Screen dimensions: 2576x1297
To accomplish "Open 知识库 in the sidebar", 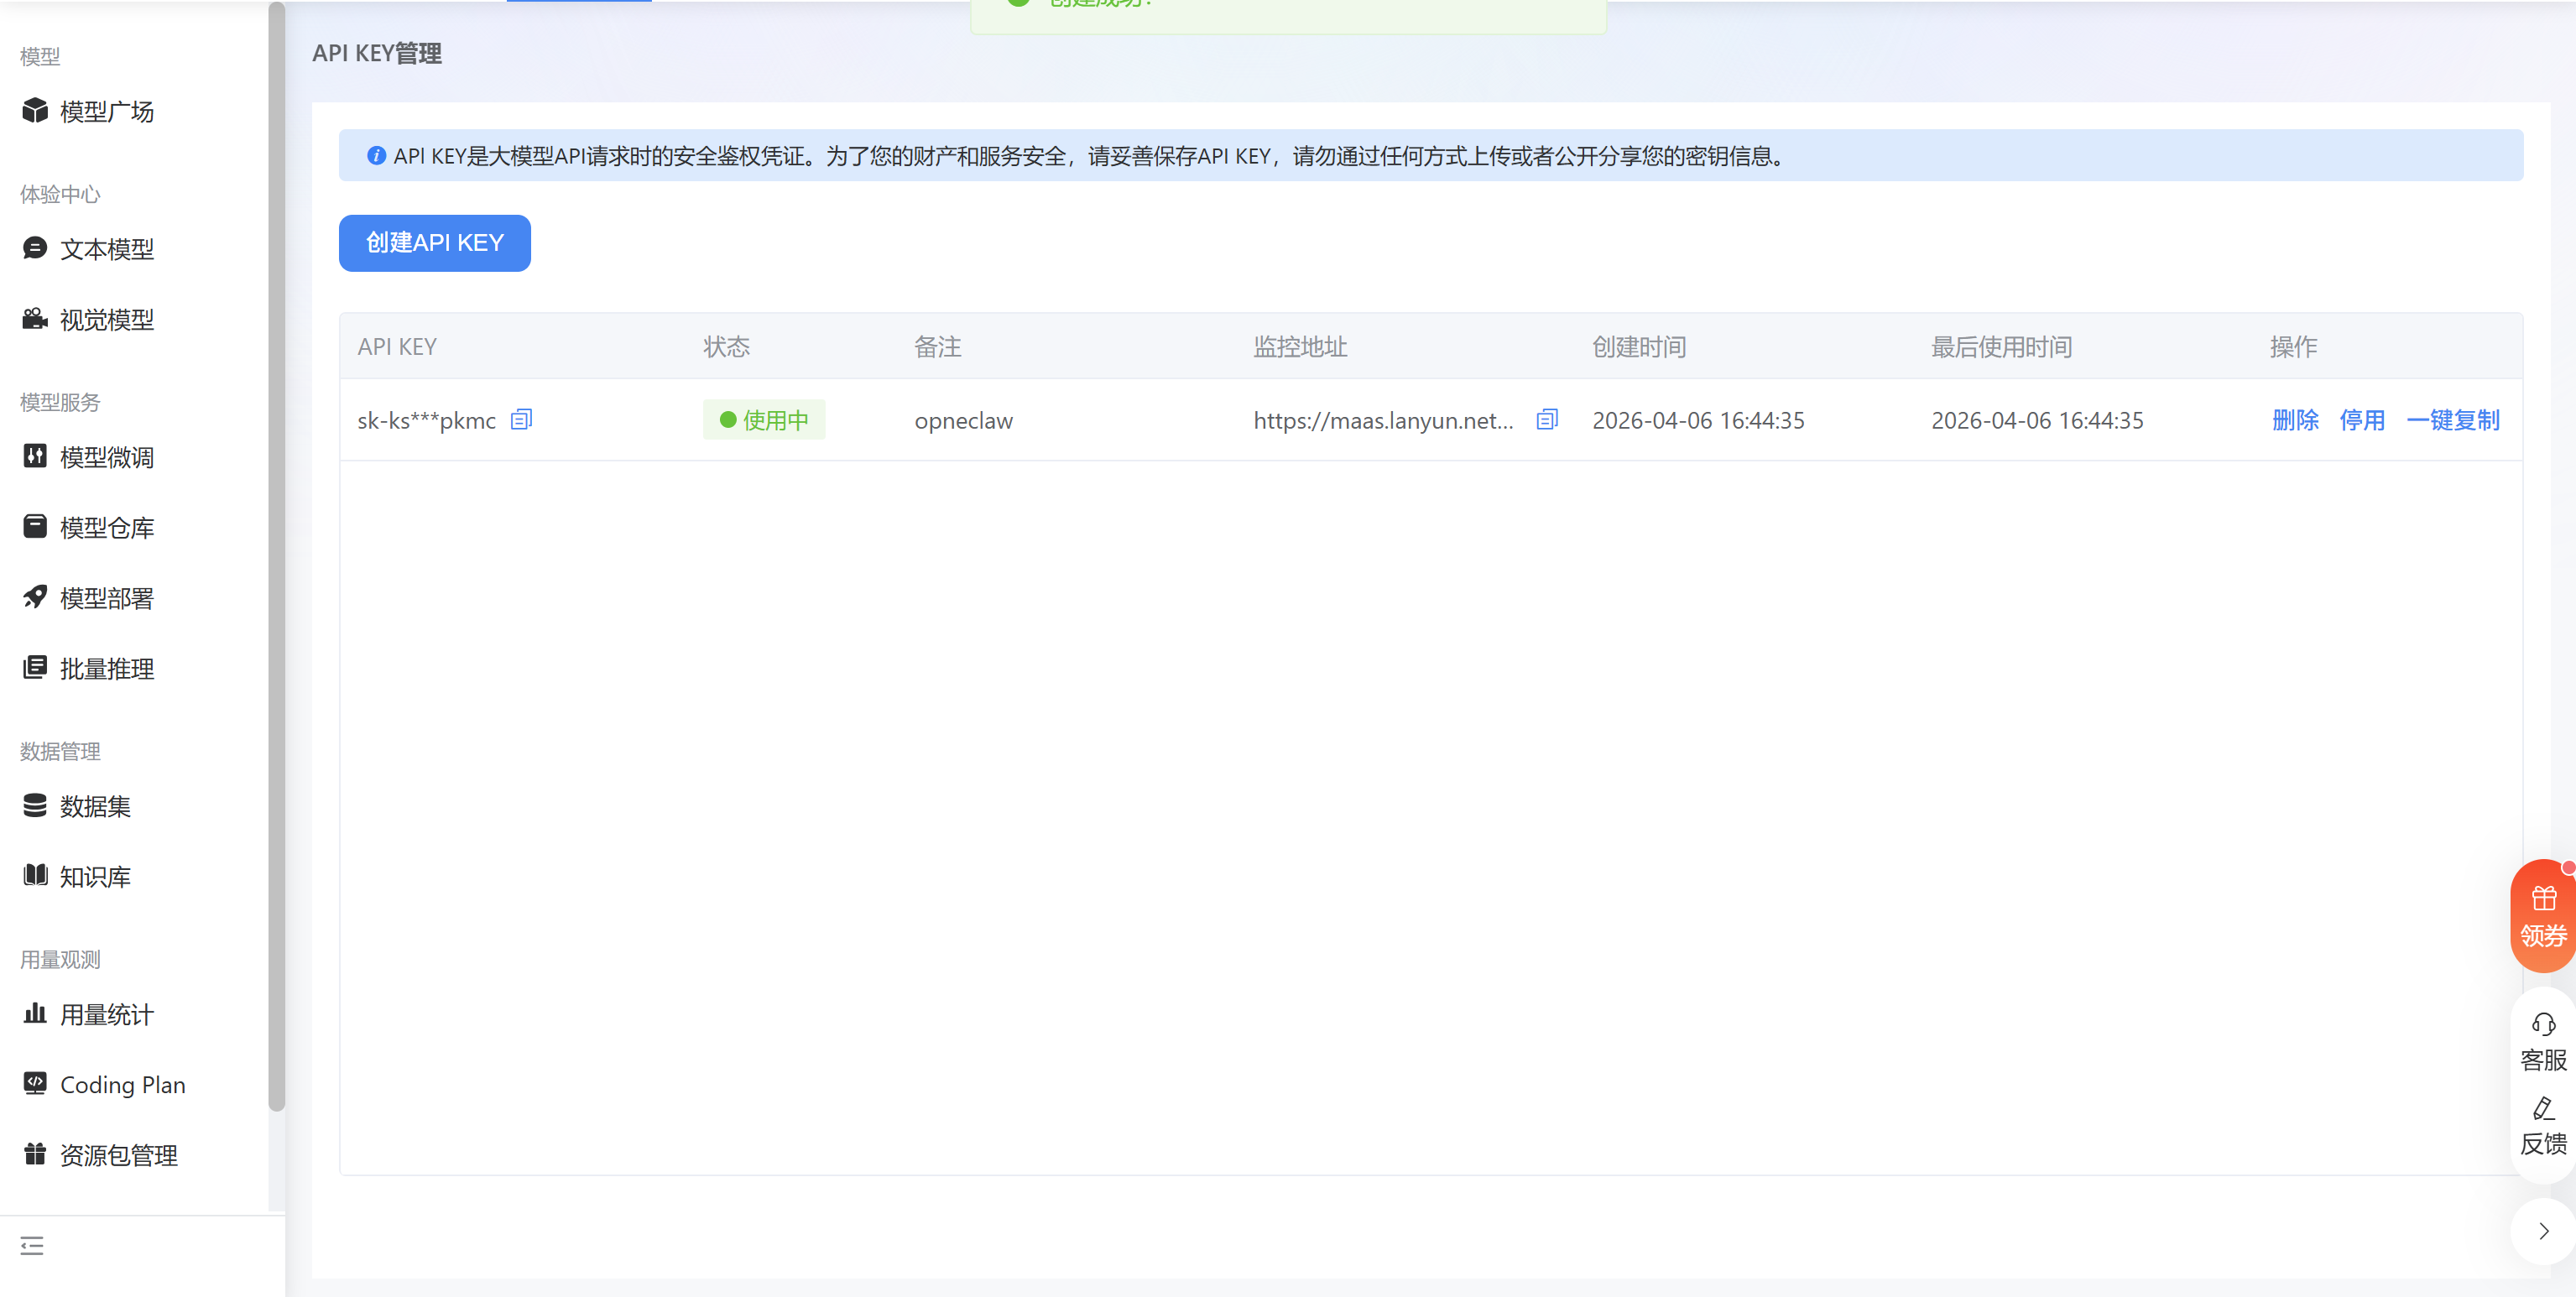I will click(x=95, y=877).
